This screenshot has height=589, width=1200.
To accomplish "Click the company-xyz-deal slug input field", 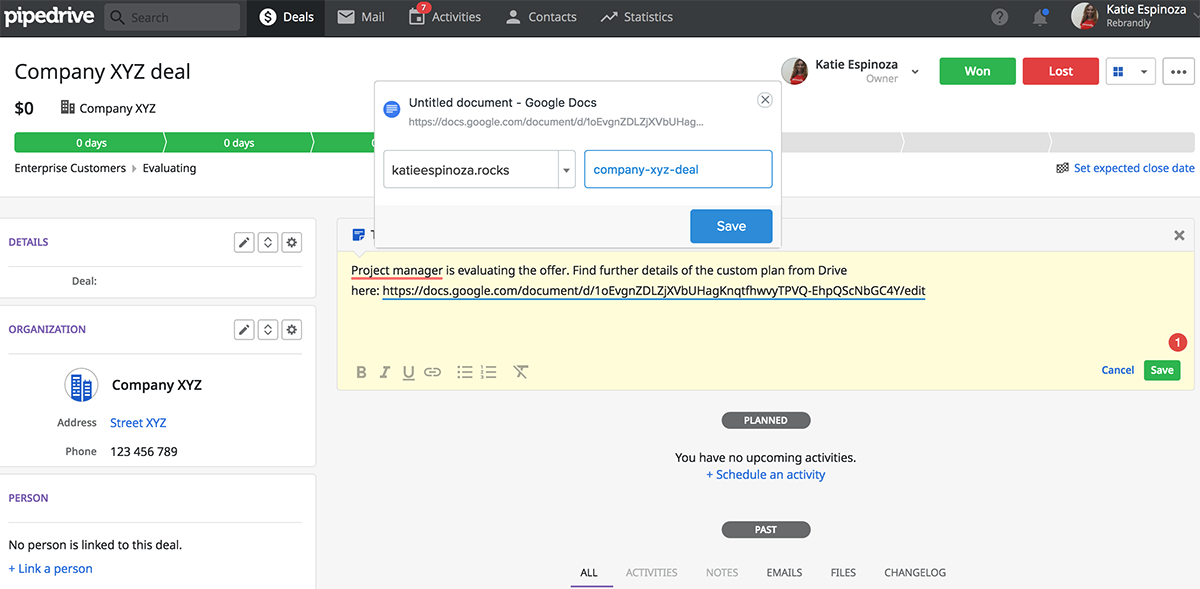I will point(678,170).
